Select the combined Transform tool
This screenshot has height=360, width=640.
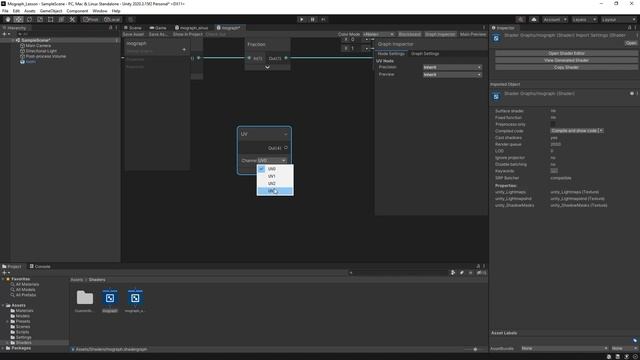(x=61, y=20)
